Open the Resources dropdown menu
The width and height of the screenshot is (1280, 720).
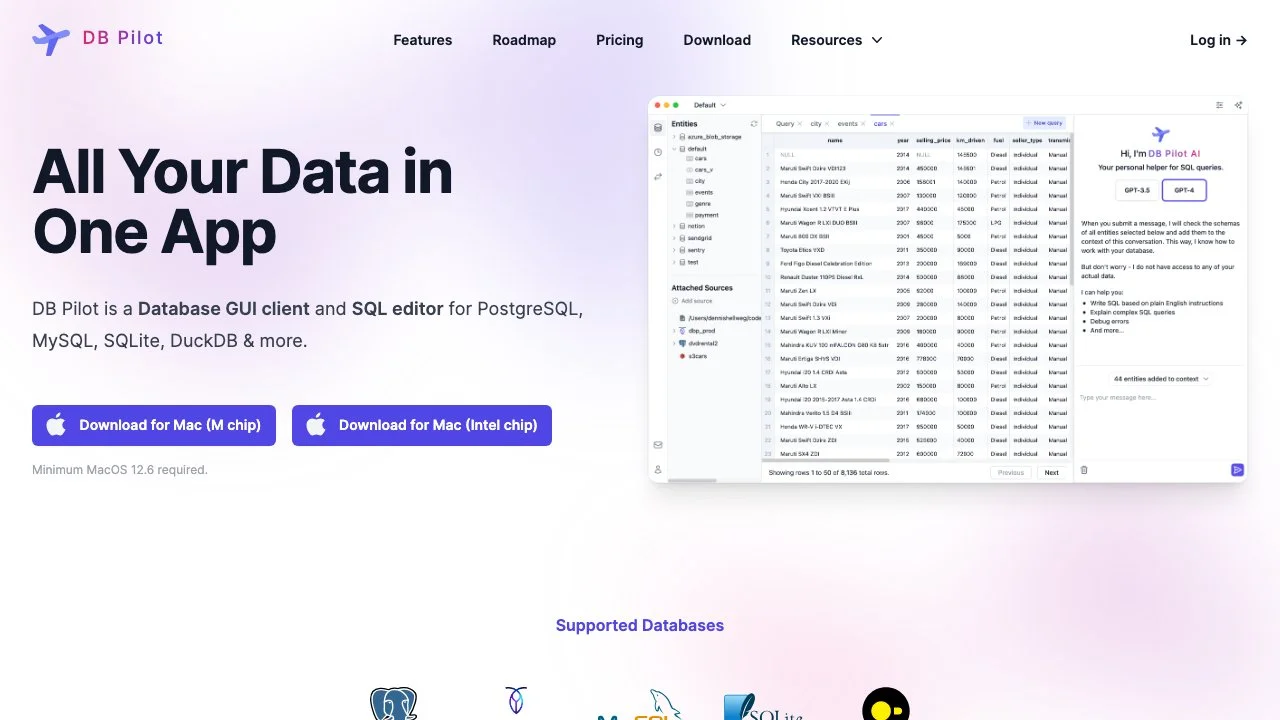(x=837, y=40)
